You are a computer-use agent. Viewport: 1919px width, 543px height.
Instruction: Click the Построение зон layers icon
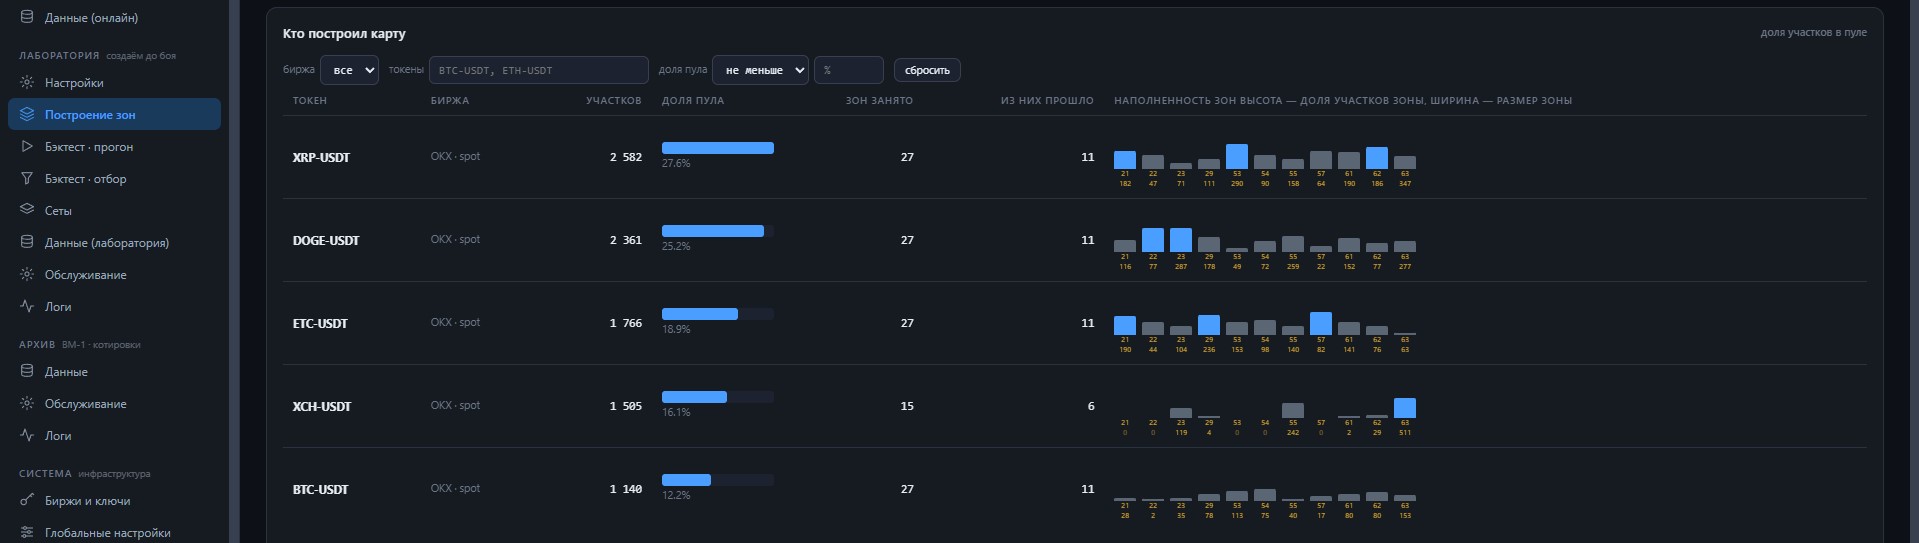tap(27, 115)
